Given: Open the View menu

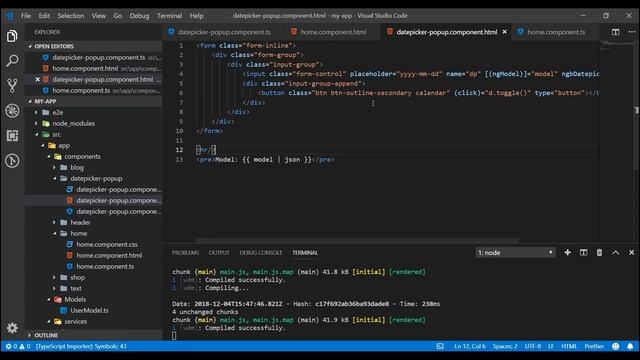Looking at the screenshot, I should click(98, 16).
